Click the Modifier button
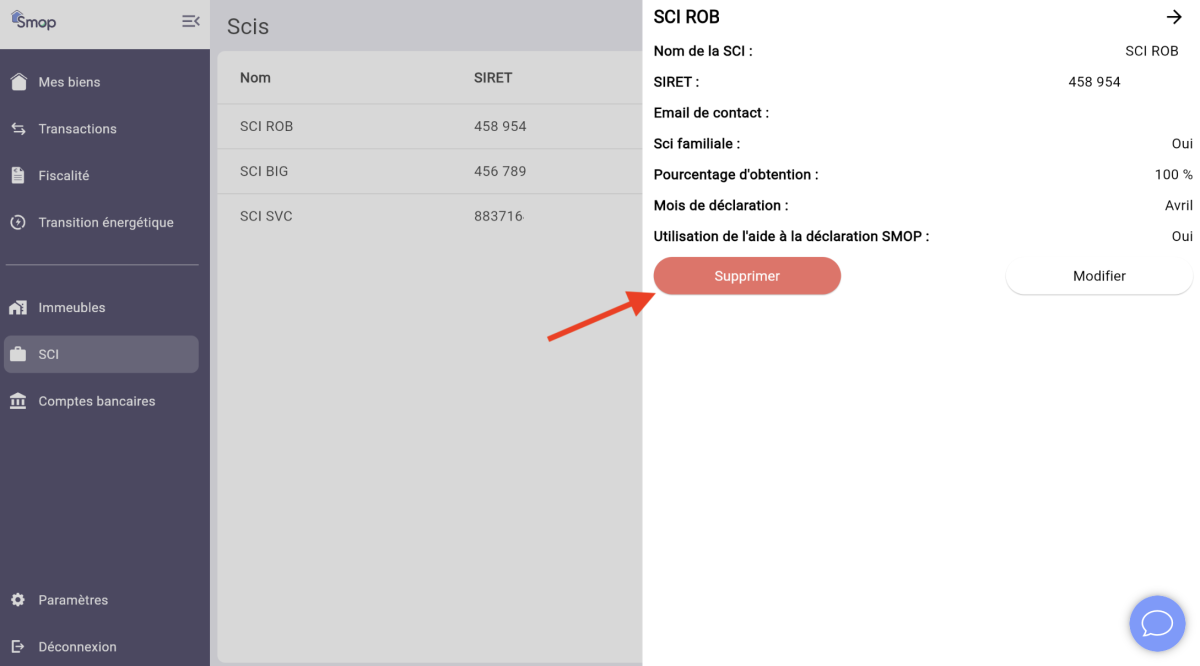 tap(1099, 276)
